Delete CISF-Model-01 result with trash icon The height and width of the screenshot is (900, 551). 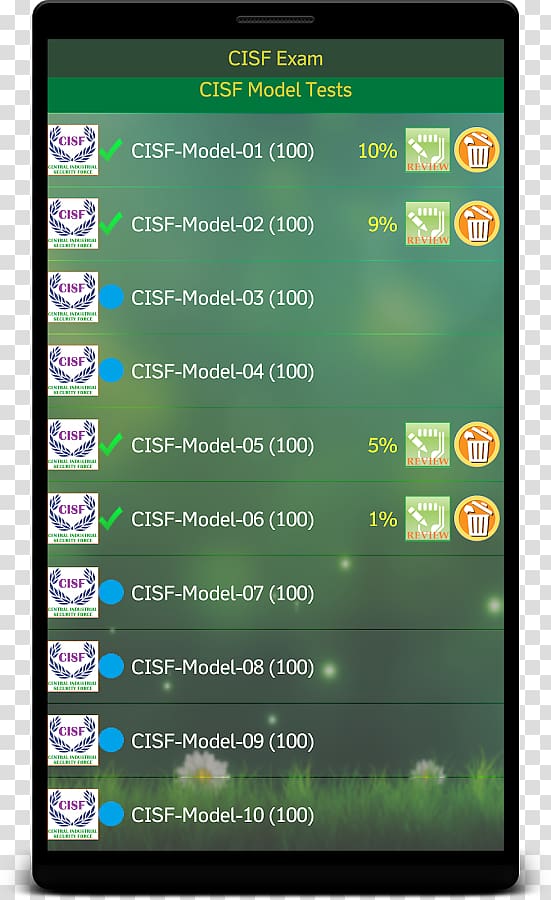[x=477, y=150]
